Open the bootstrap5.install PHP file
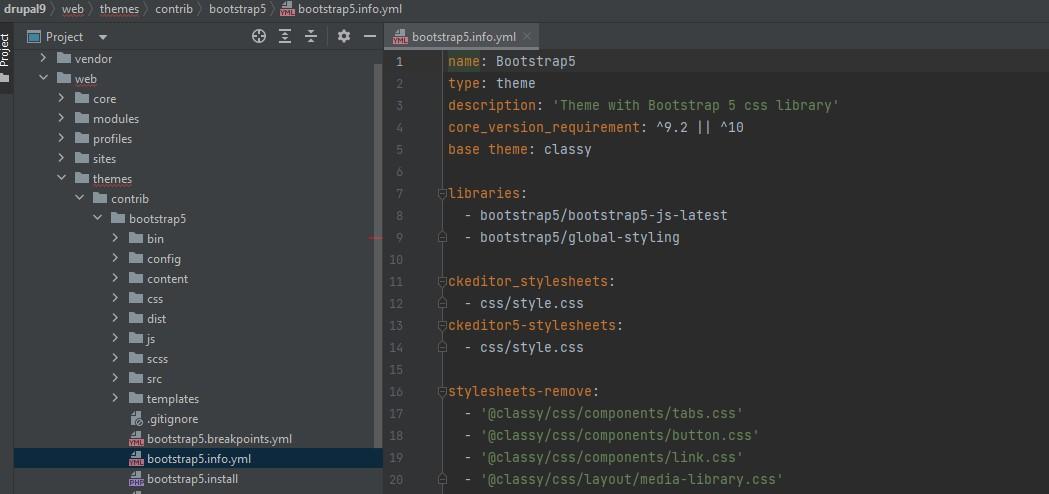 click(x=193, y=479)
